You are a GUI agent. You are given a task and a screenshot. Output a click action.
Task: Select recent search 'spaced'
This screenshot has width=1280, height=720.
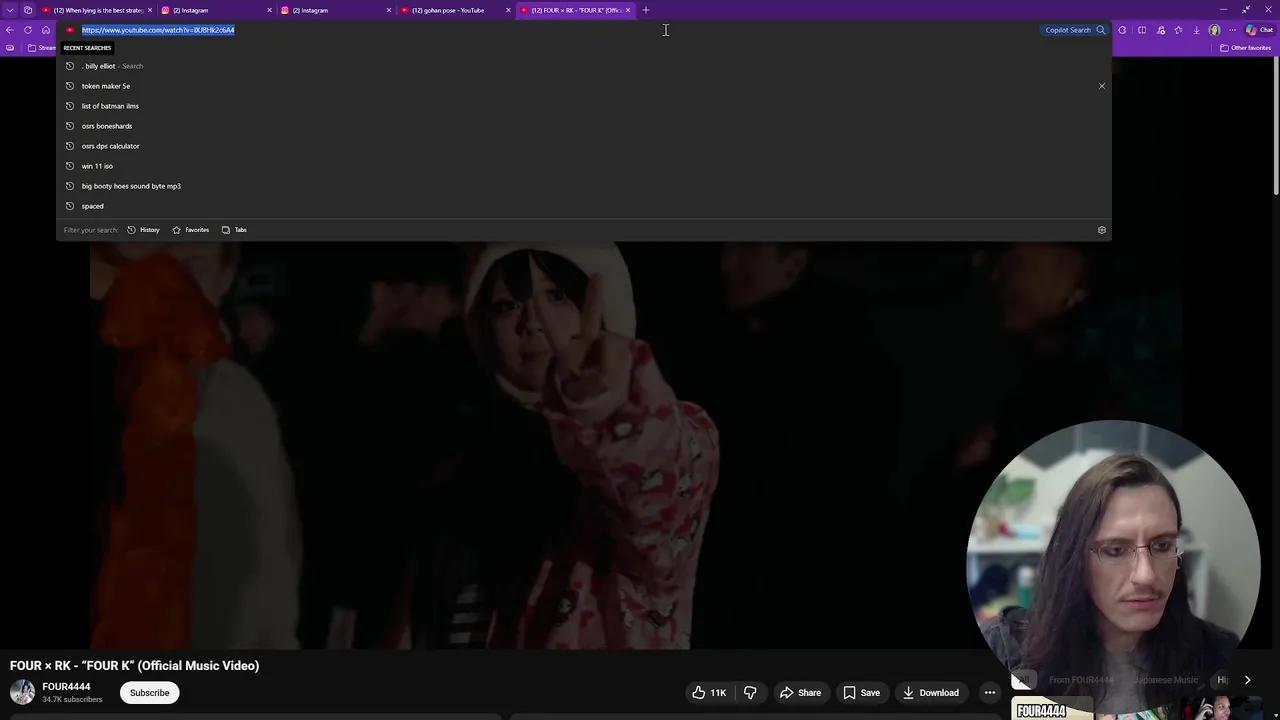(583, 206)
